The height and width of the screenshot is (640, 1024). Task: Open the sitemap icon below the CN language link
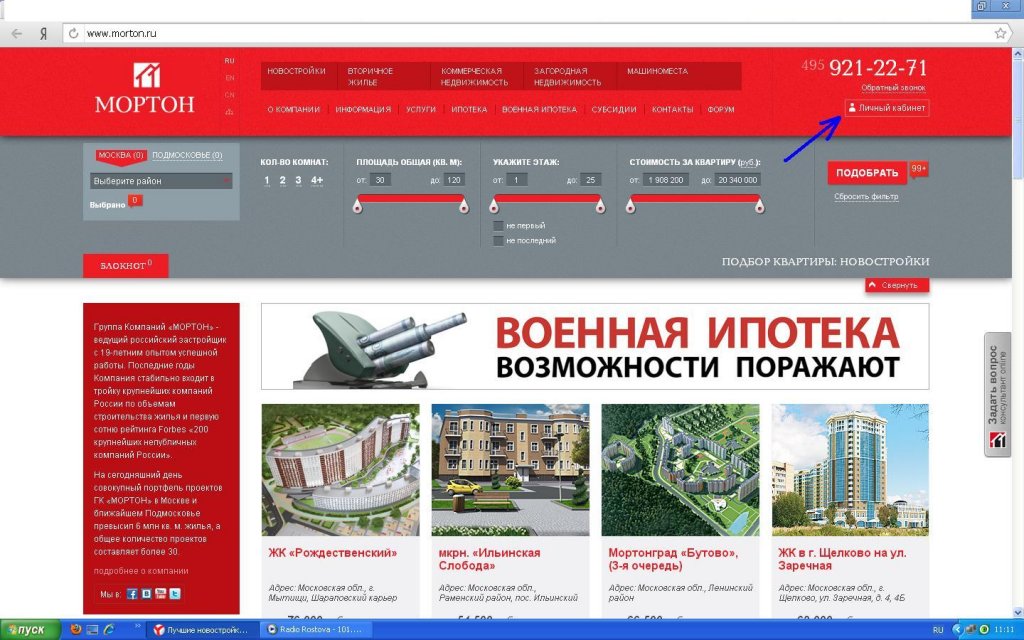[229, 112]
